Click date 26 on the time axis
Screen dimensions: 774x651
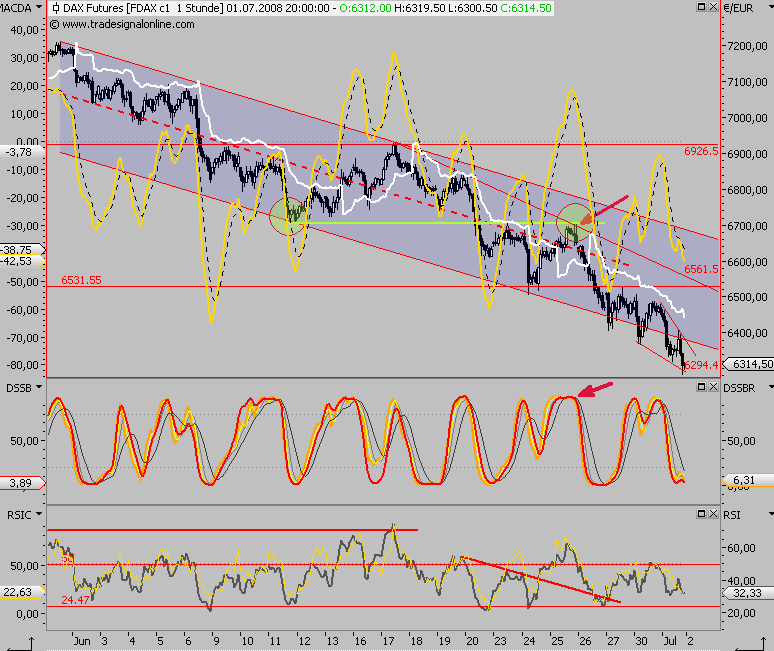pyautogui.click(x=585, y=641)
